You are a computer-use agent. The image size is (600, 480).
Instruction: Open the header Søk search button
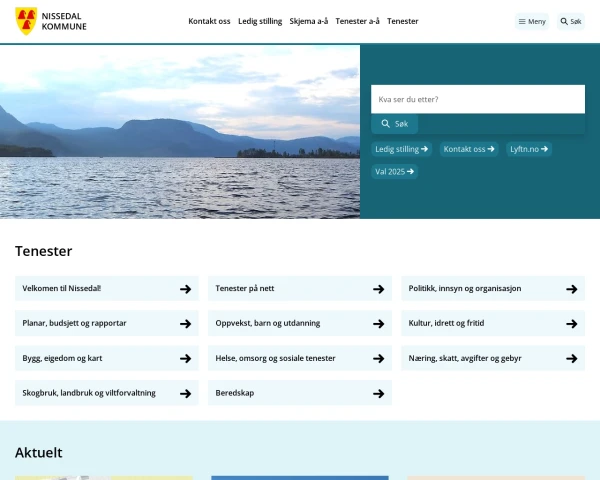pyautogui.click(x=570, y=21)
